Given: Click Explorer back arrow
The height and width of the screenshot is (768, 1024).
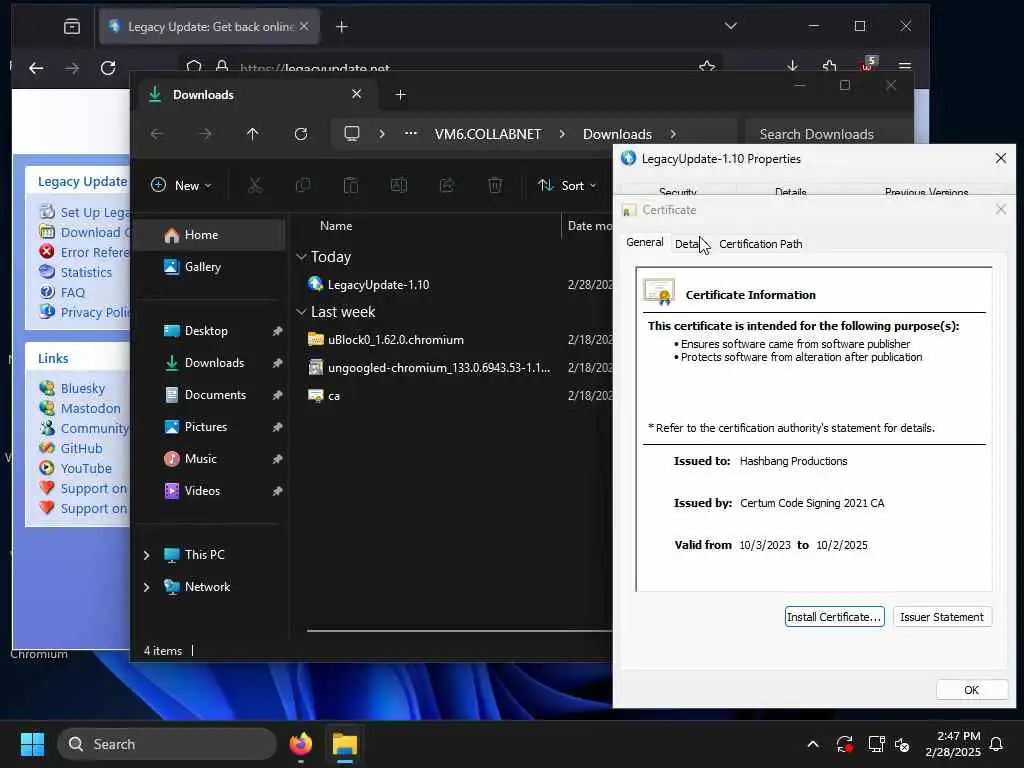Looking at the screenshot, I should click(157, 134).
